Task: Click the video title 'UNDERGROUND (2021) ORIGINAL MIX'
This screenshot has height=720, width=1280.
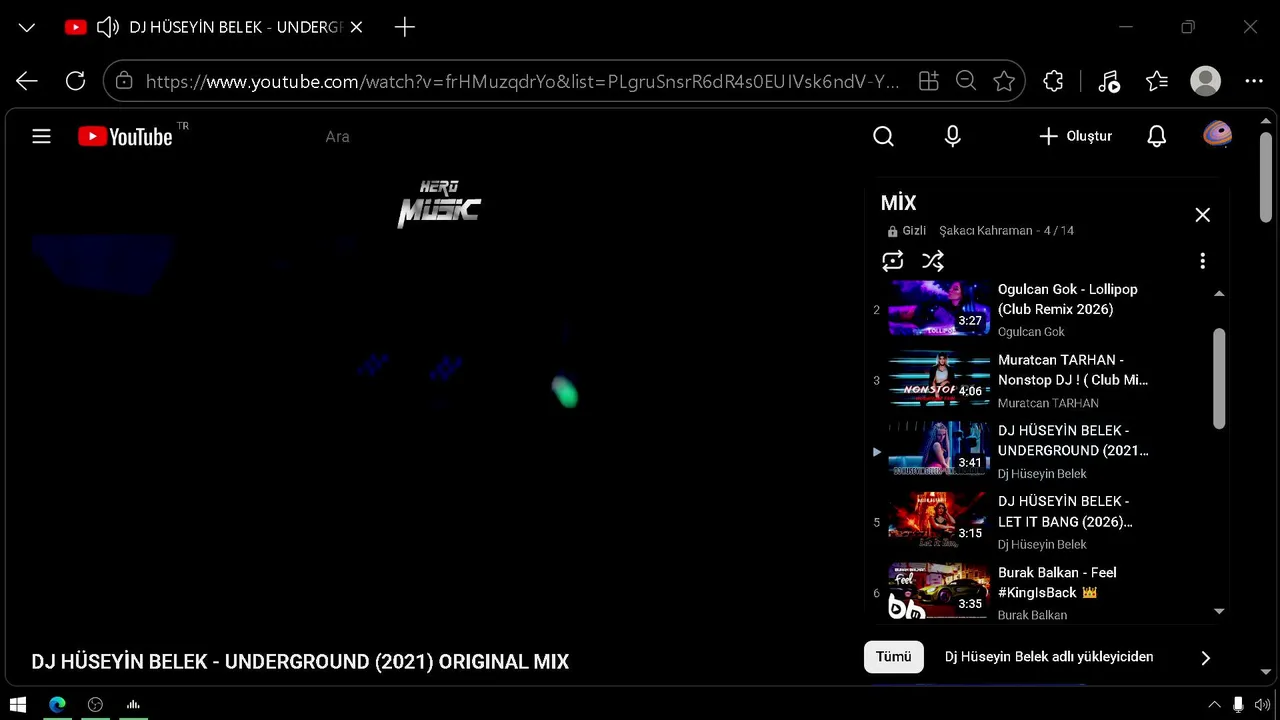Action: click(397, 662)
